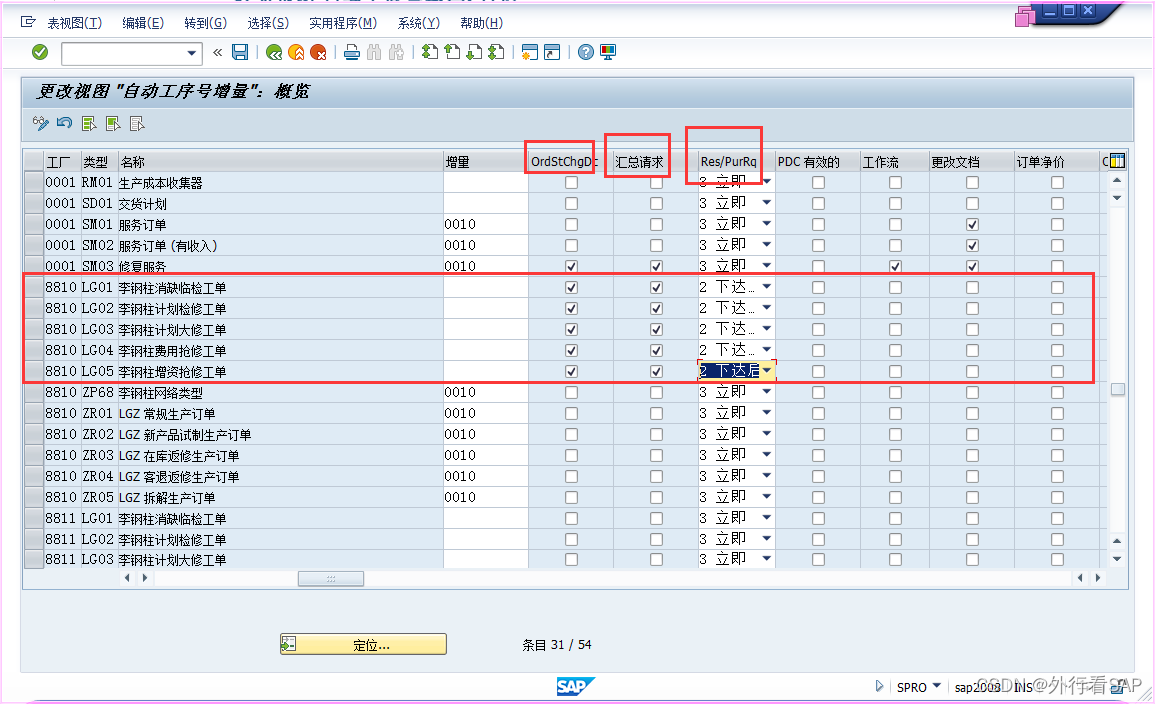Click the Create shortcut icon

tap(552, 52)
